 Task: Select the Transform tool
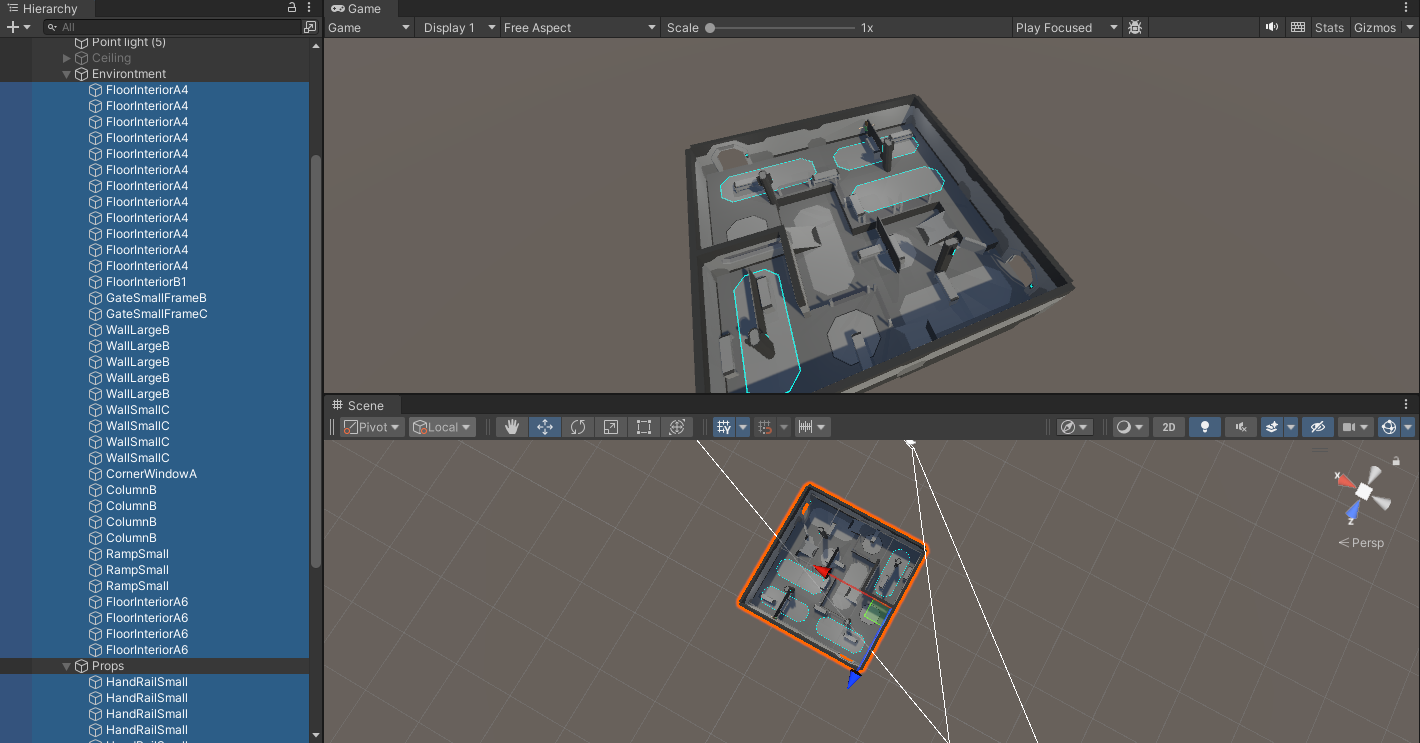(677, 427)
